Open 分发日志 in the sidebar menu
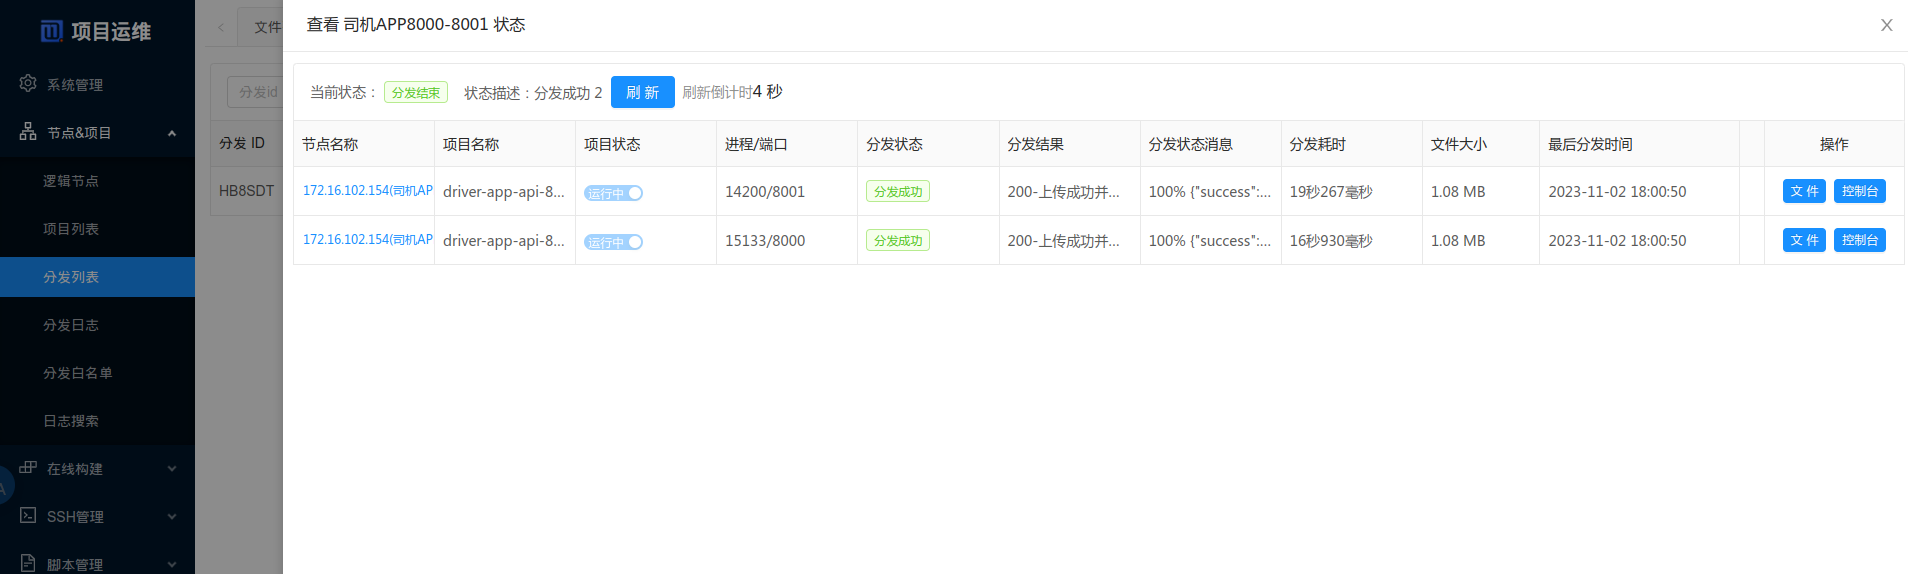The width and height of the screenshot is (1908, 574). click(x=71, y=325)
